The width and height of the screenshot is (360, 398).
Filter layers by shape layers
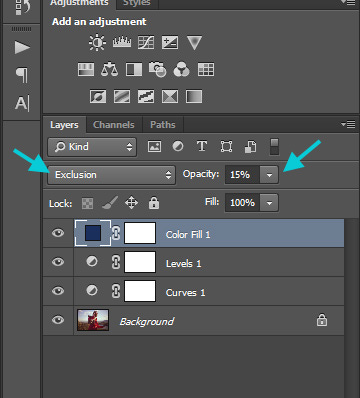point(226,146)
